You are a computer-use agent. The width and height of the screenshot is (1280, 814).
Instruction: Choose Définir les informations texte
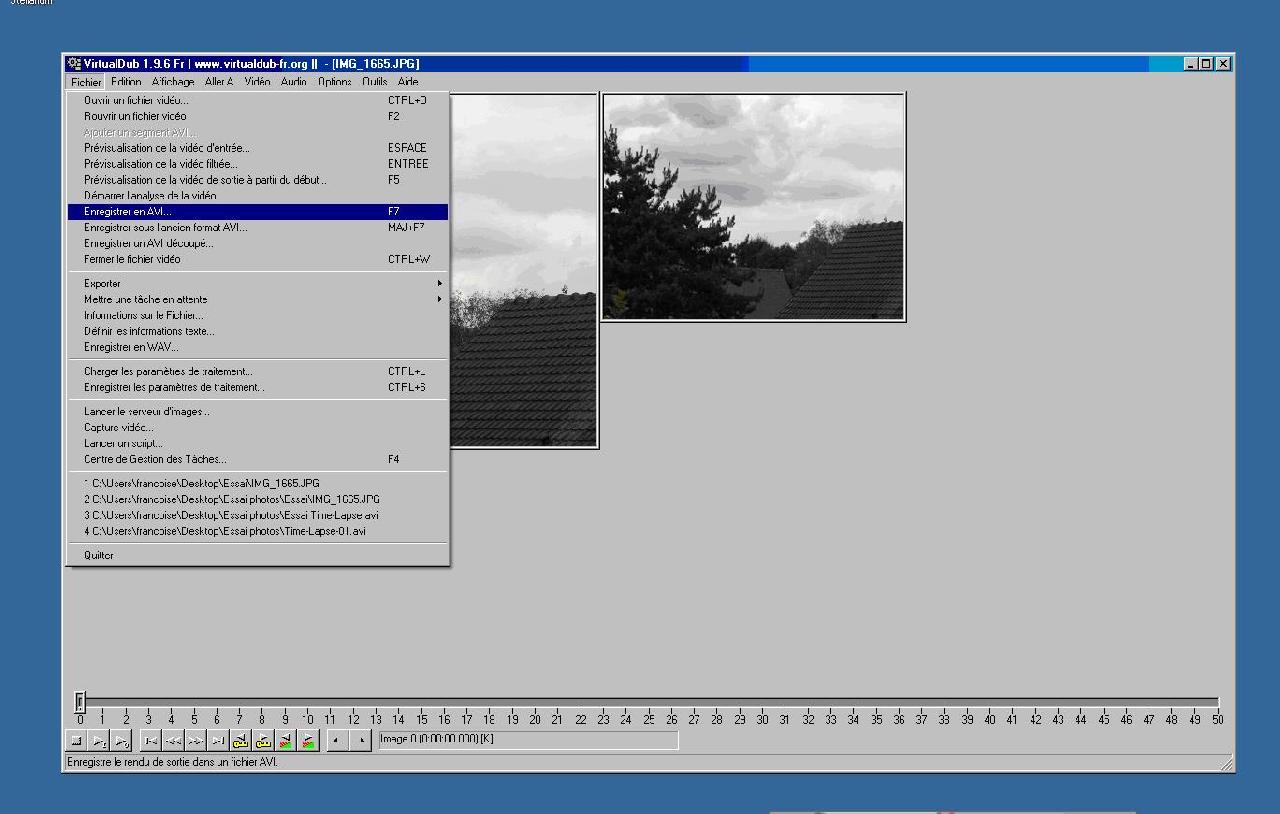[258, 331]
